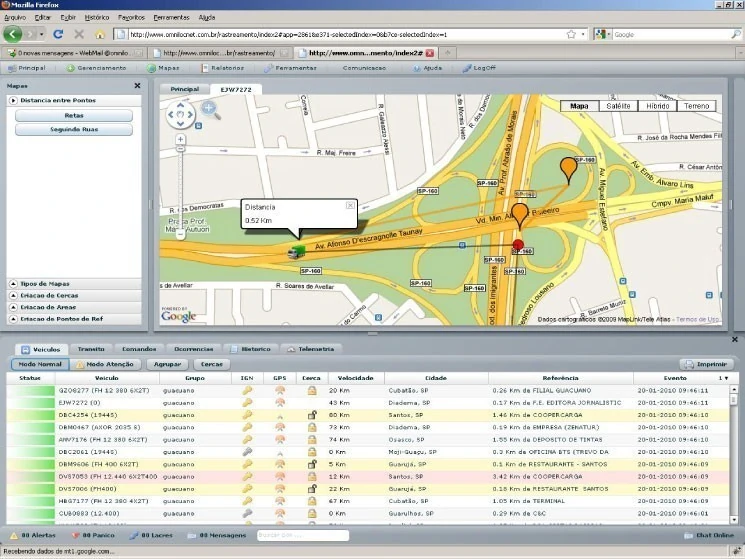The width and height of the screenshot is (745, 559).
Task: Go back with the green browser arrow
Action: tap(13, 34)
